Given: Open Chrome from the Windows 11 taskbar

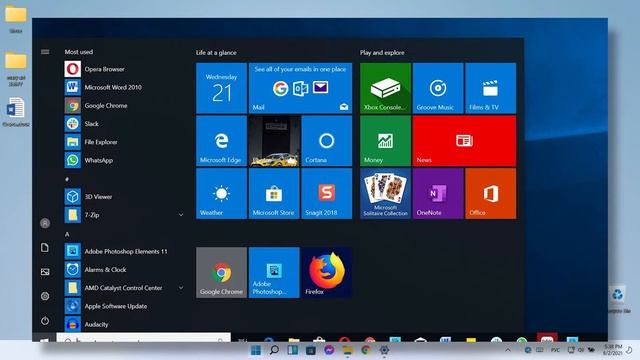Looking at the screenshot, I should [366, 350].
